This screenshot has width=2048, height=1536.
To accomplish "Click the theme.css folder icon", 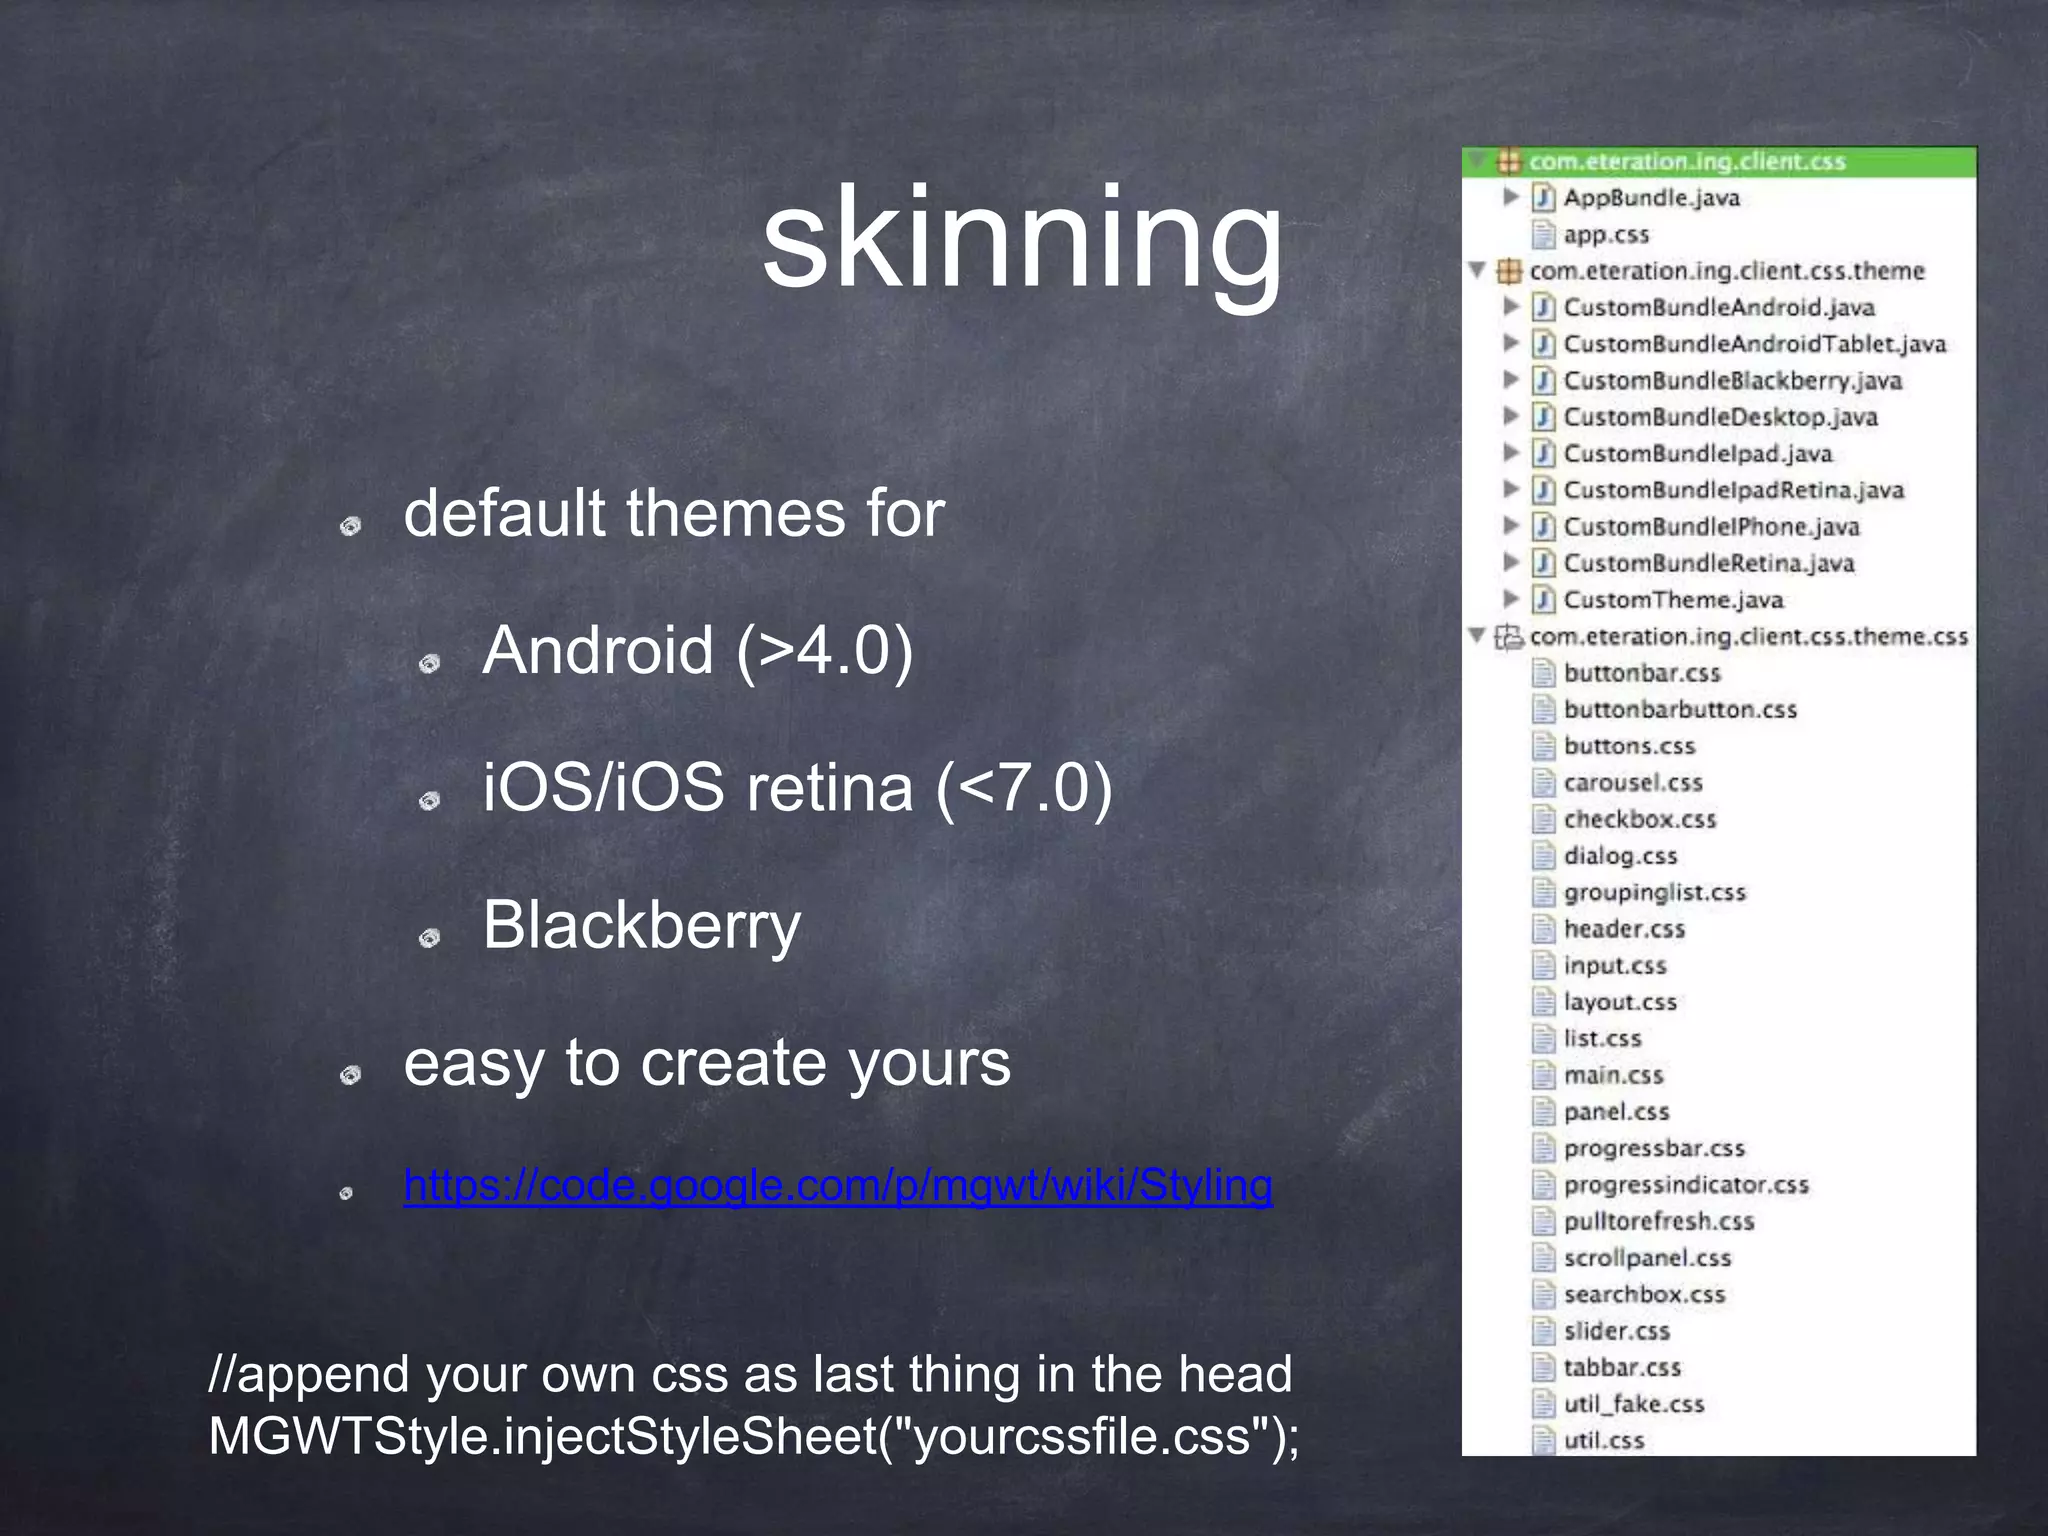I will (x=1509, y=636).
